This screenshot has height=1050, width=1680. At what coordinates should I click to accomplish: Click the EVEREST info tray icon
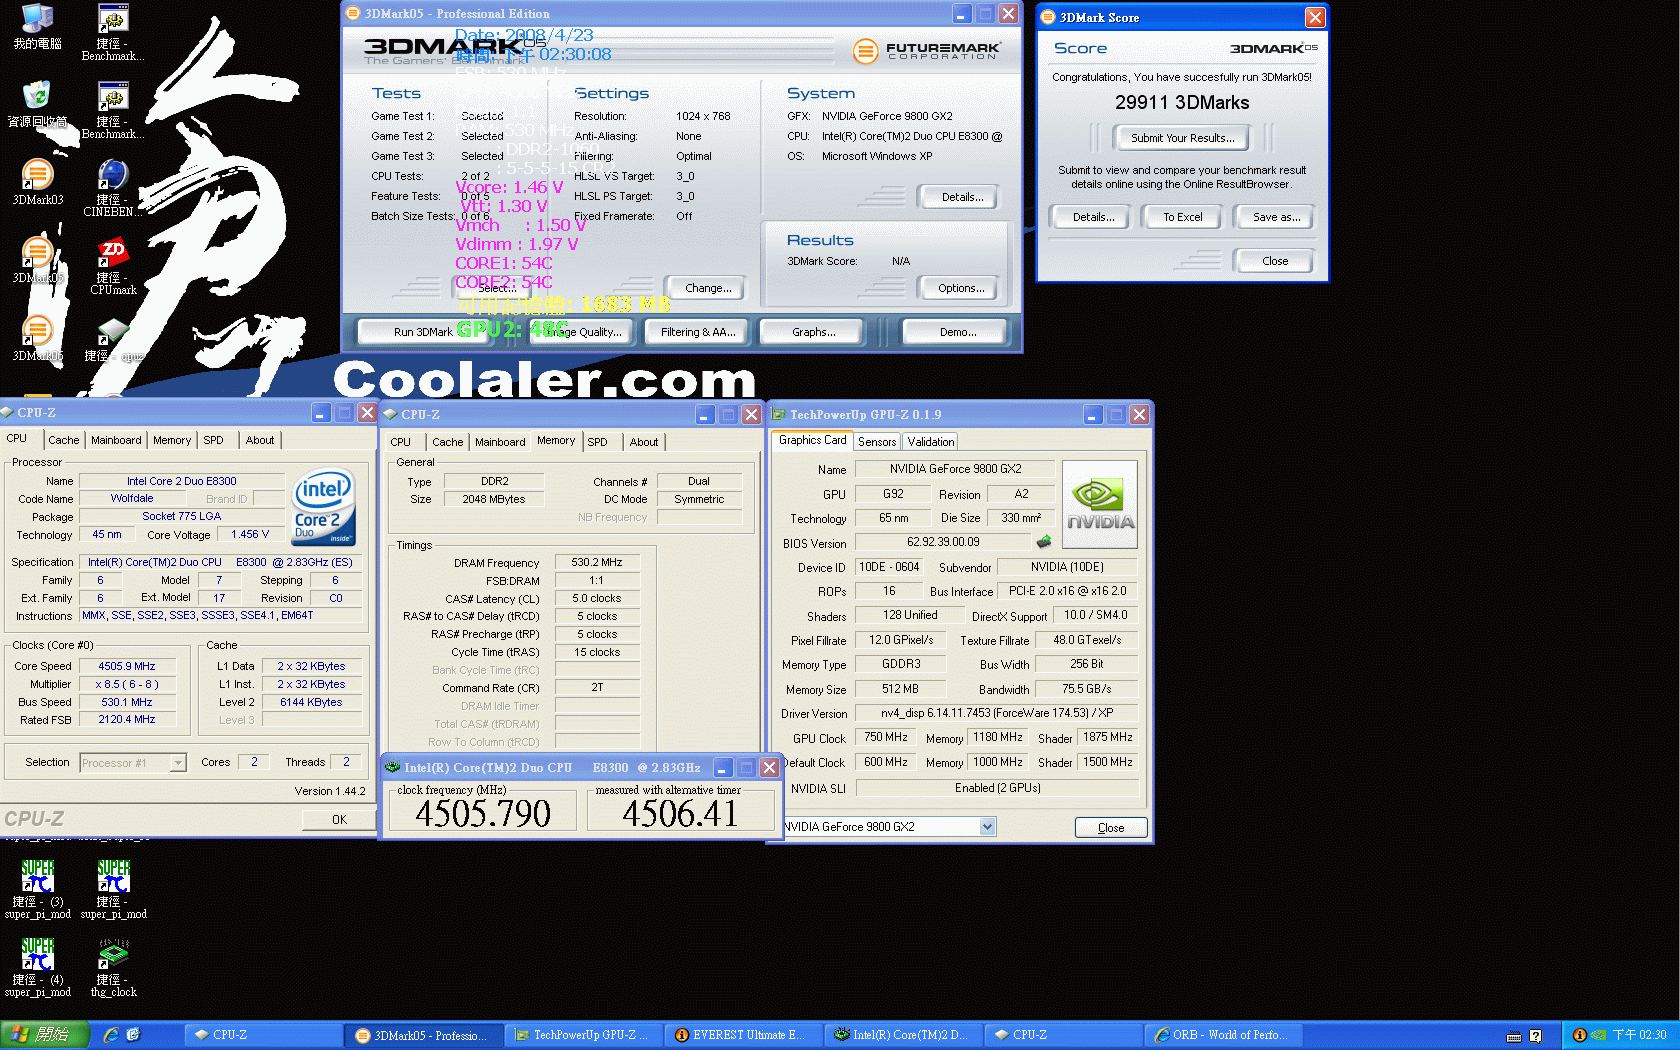point(1580,1035)
